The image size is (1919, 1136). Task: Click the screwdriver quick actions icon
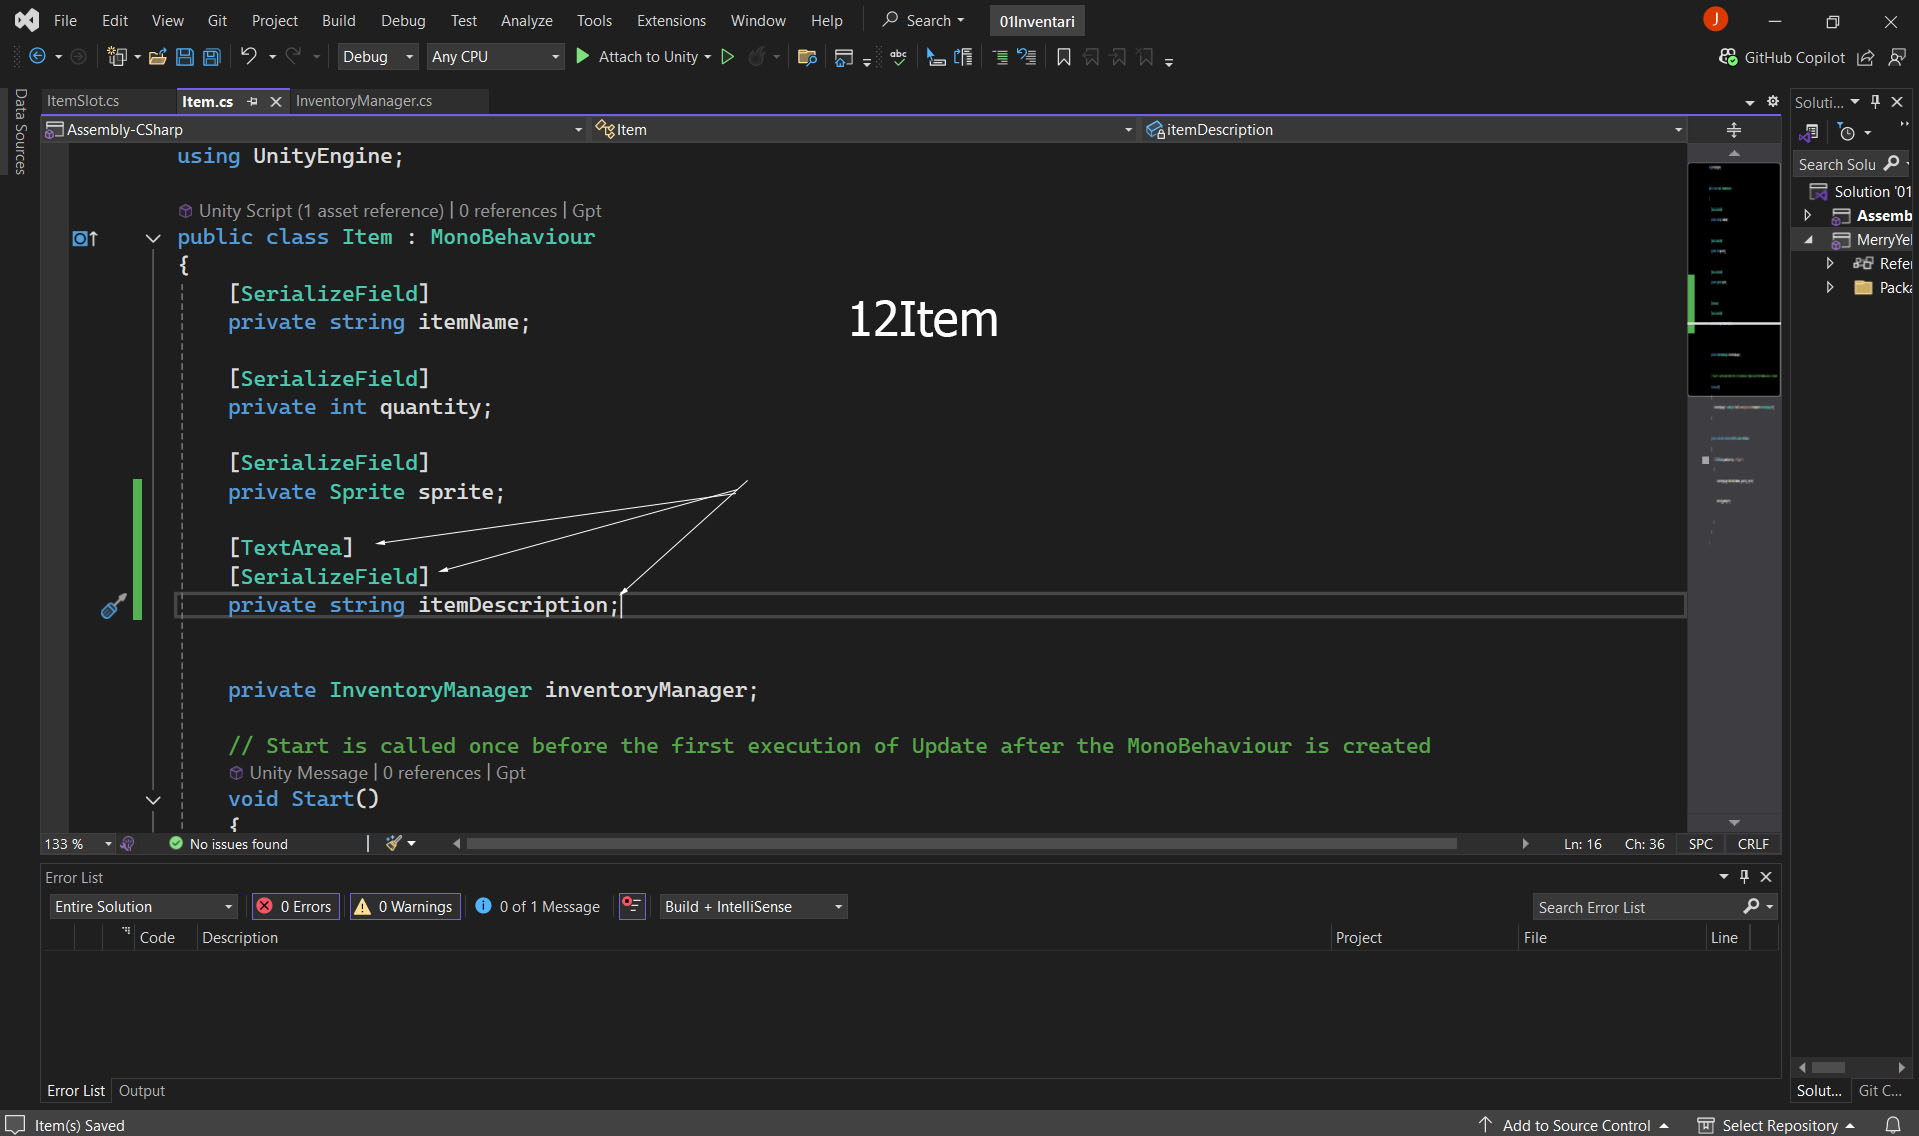[113, 606]
